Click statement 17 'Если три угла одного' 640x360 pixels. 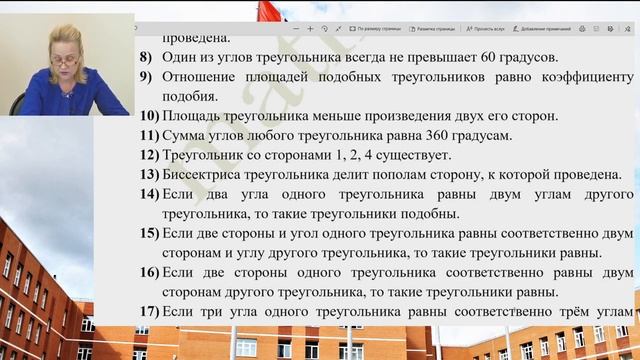[387, 312]
